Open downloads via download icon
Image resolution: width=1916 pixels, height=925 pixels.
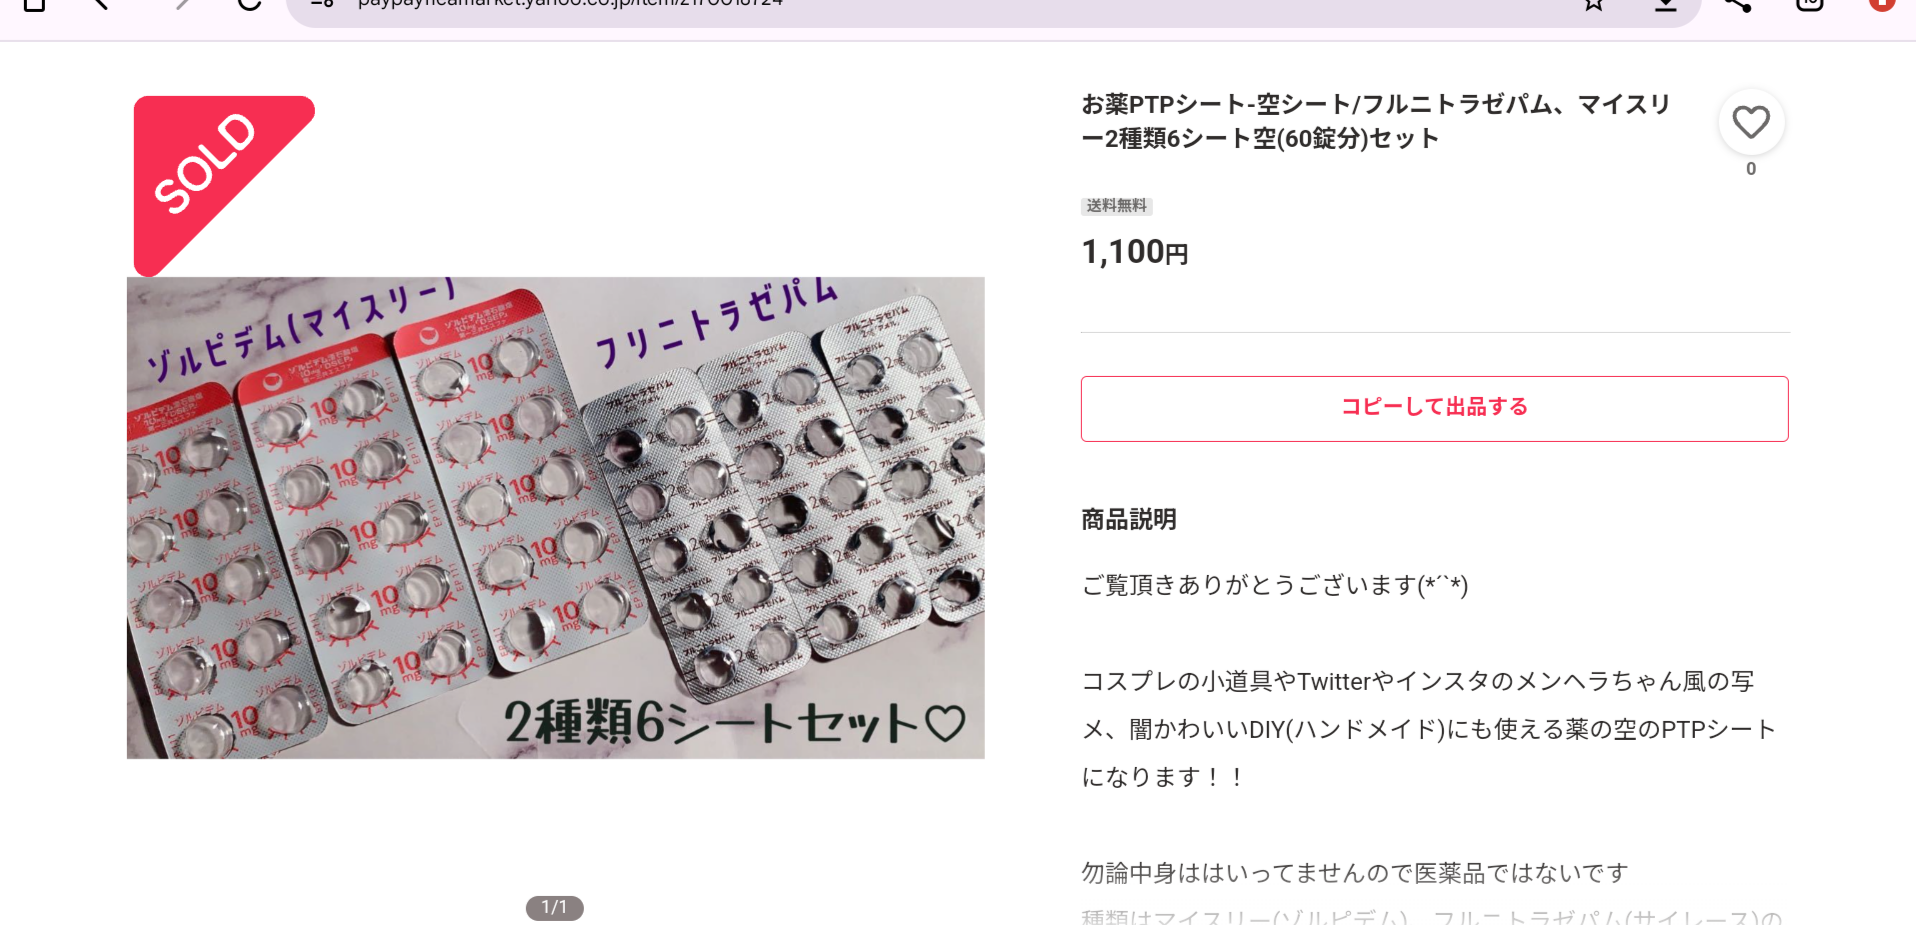coord(1666,4)
